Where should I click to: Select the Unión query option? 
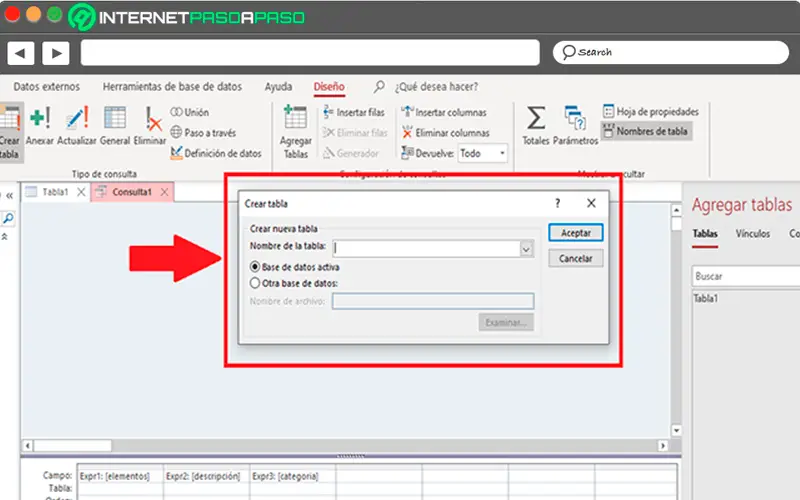(x=190, y=112)
